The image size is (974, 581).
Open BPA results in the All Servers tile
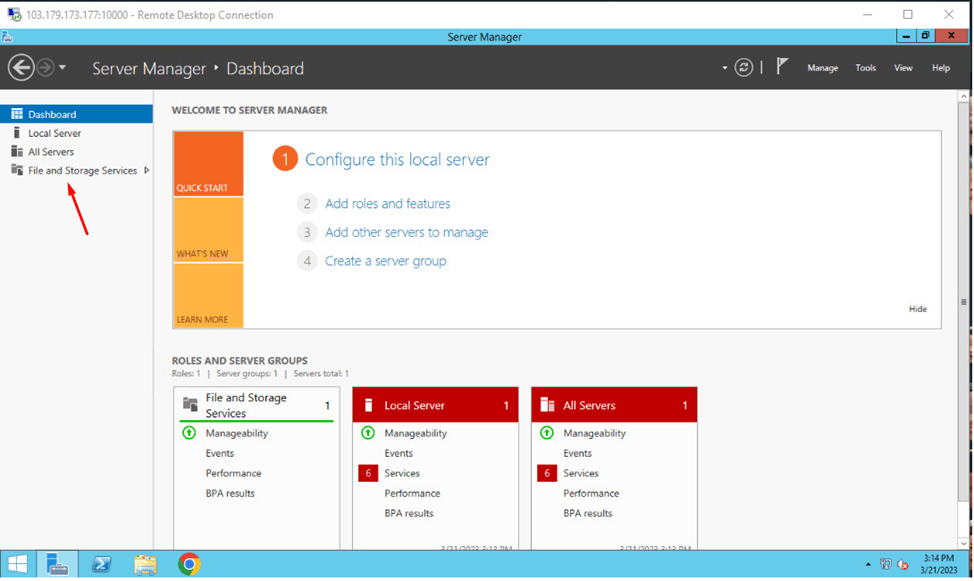(588, 513)
